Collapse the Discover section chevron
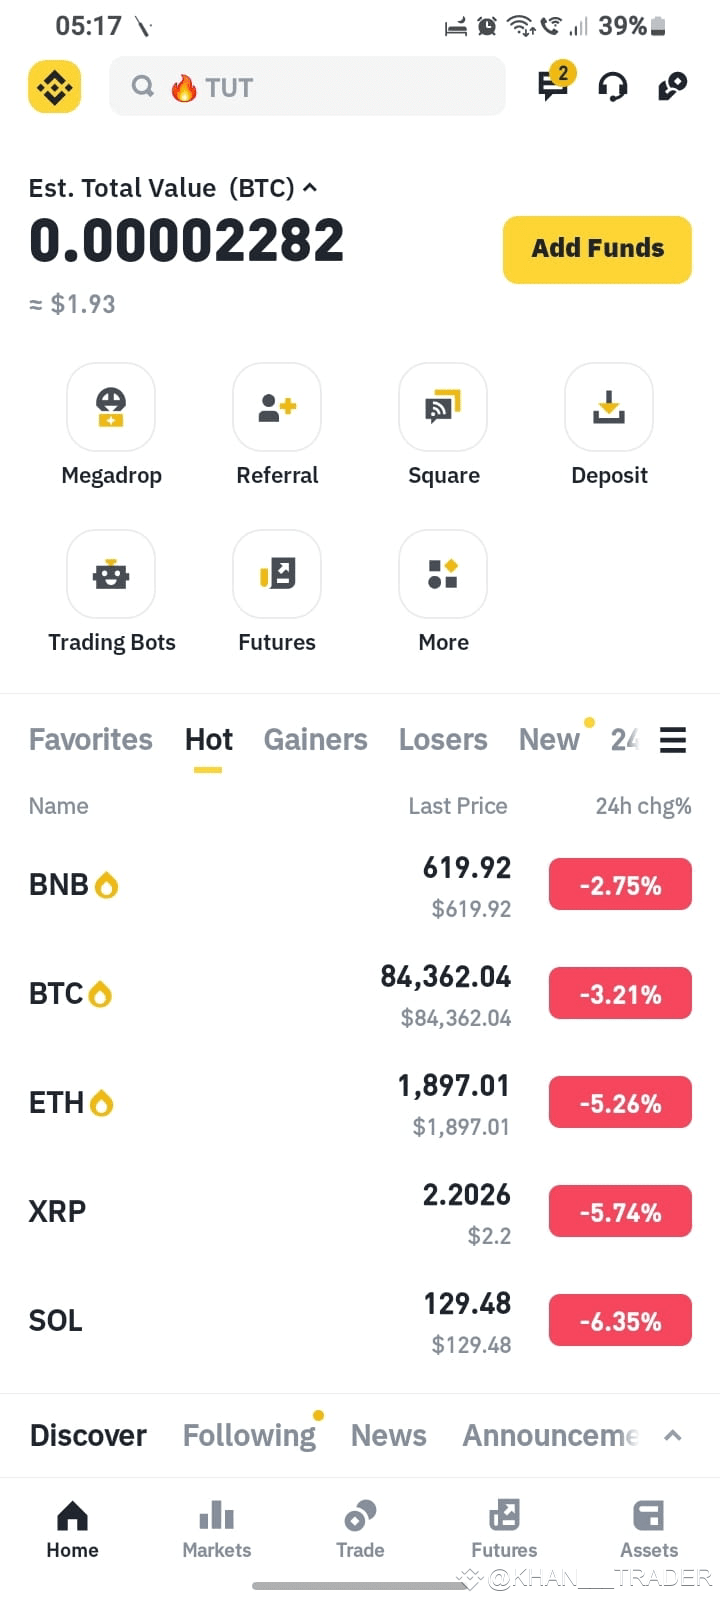The width and height of the screenshot is (720, 1600). tap(673, 1436)
